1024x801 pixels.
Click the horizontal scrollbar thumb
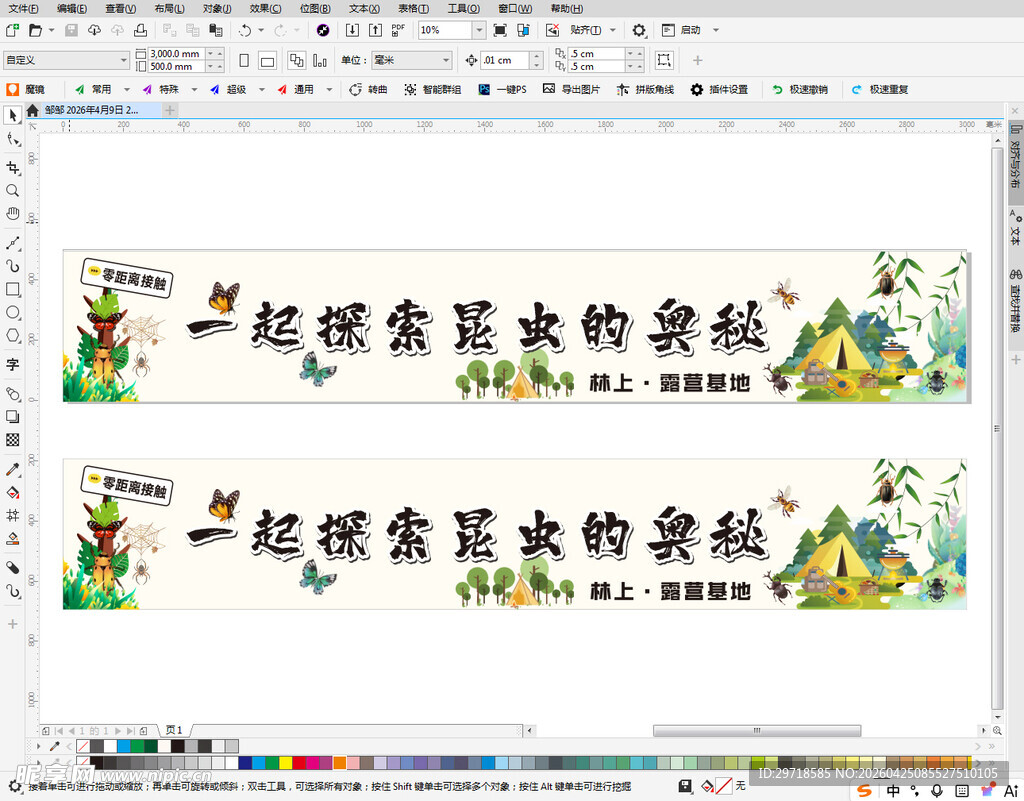(757, 730)
